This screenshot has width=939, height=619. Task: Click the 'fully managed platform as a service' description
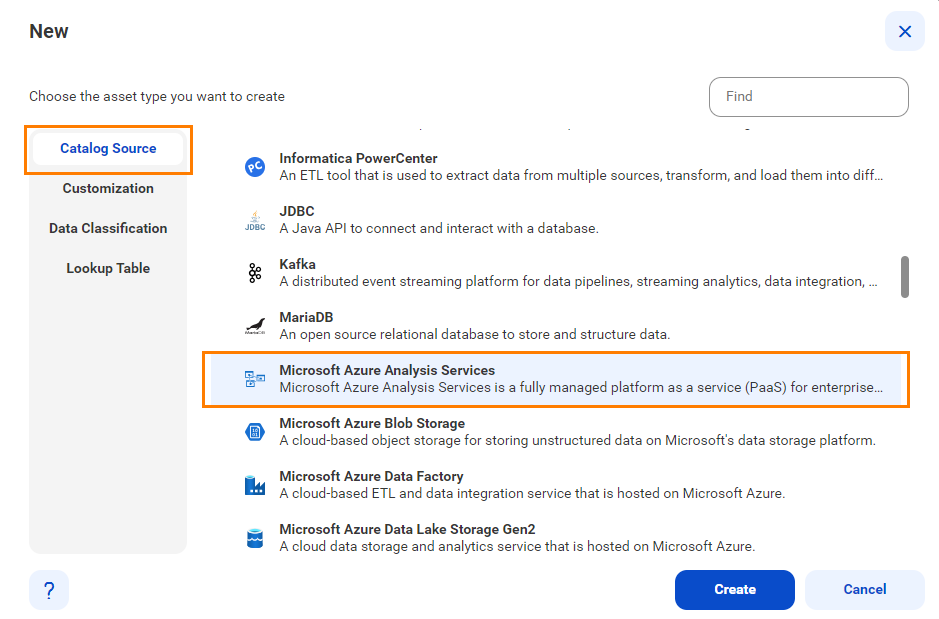581,387
